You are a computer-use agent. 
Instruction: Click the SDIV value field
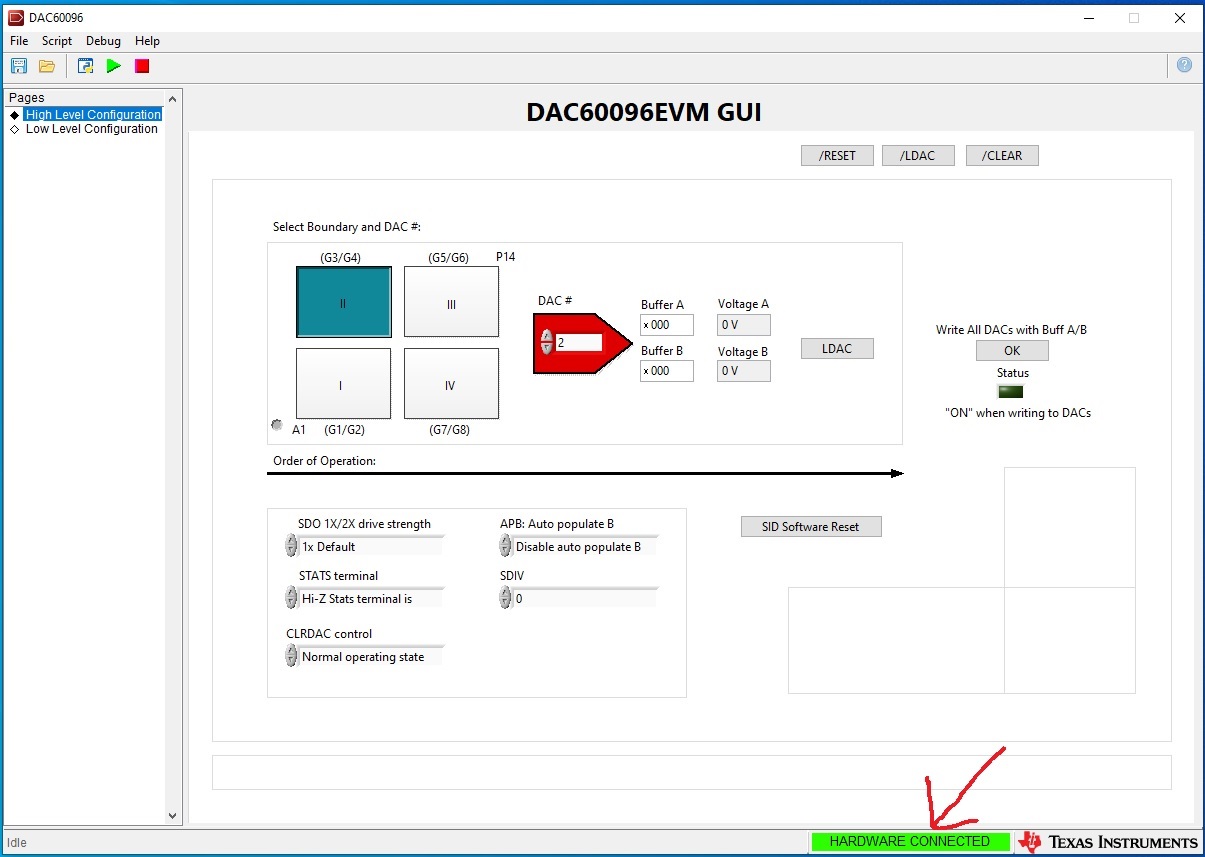click(x=585, y=599)
